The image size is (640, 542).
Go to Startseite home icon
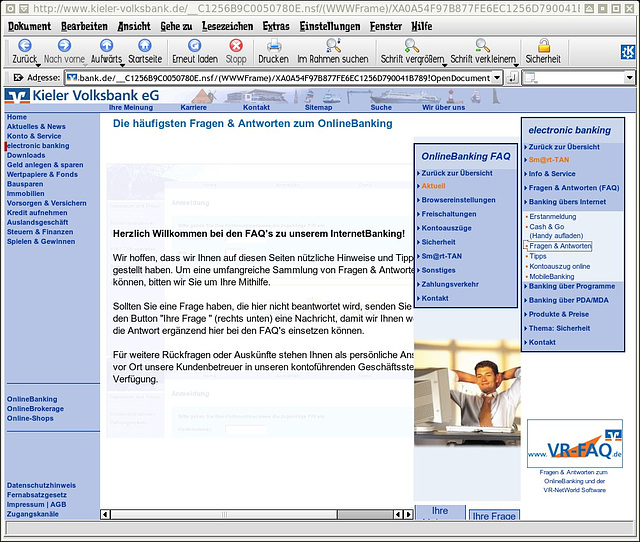click(144, 46)
